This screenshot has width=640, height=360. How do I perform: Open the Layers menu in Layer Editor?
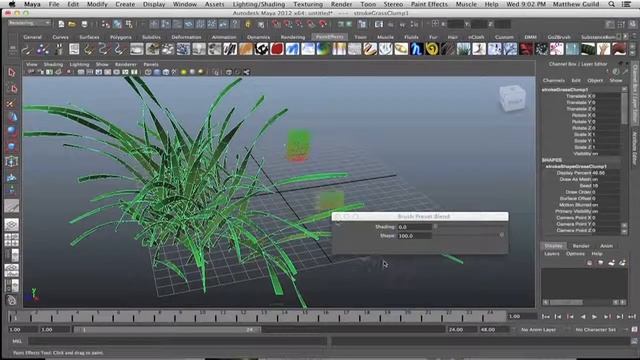551,254
